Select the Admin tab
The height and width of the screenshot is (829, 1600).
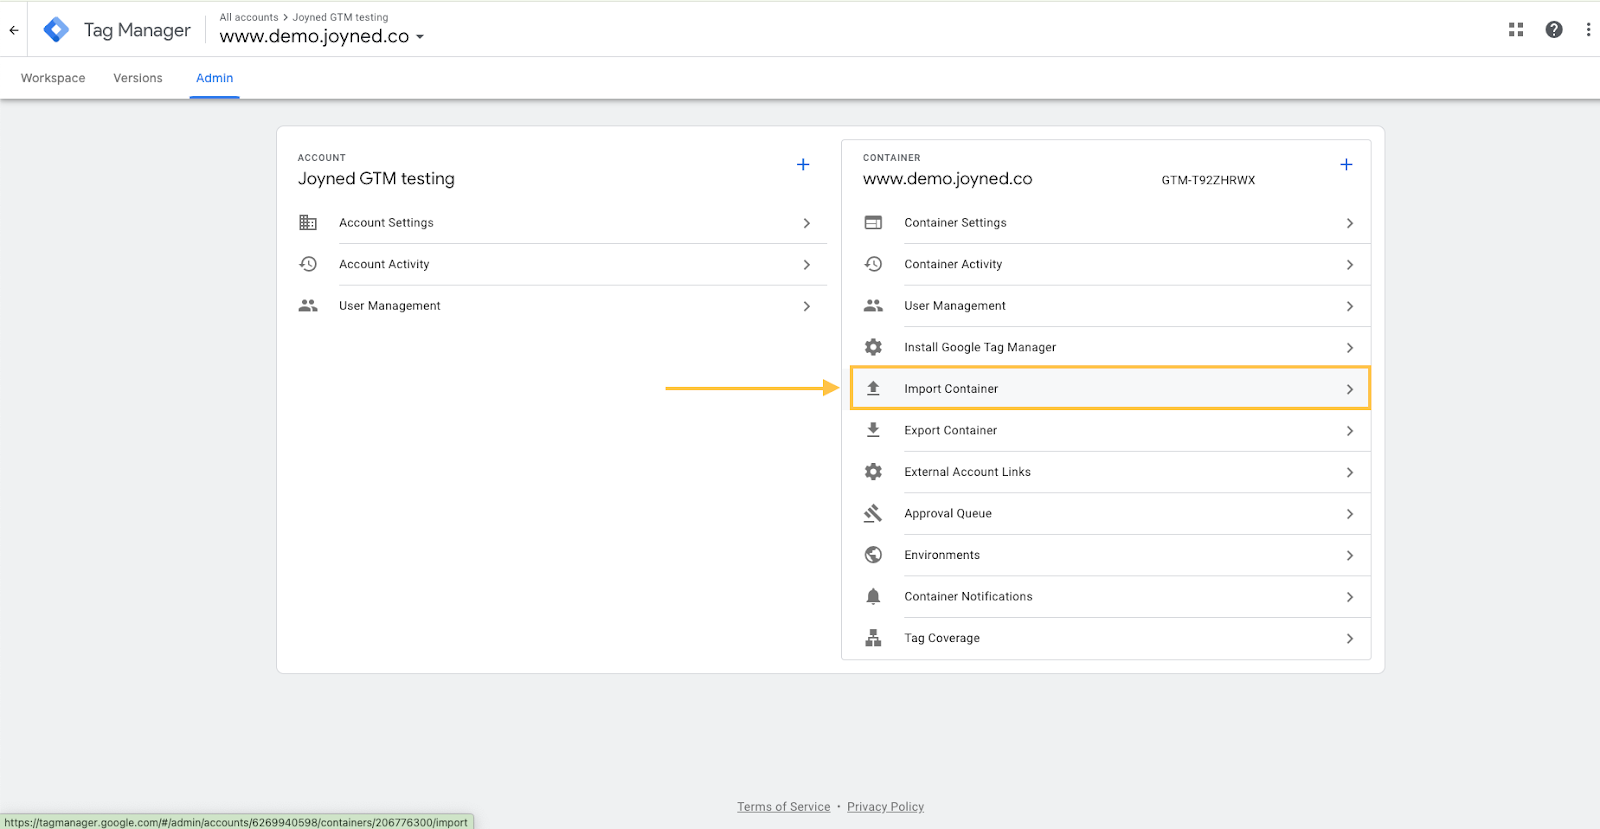214,78
